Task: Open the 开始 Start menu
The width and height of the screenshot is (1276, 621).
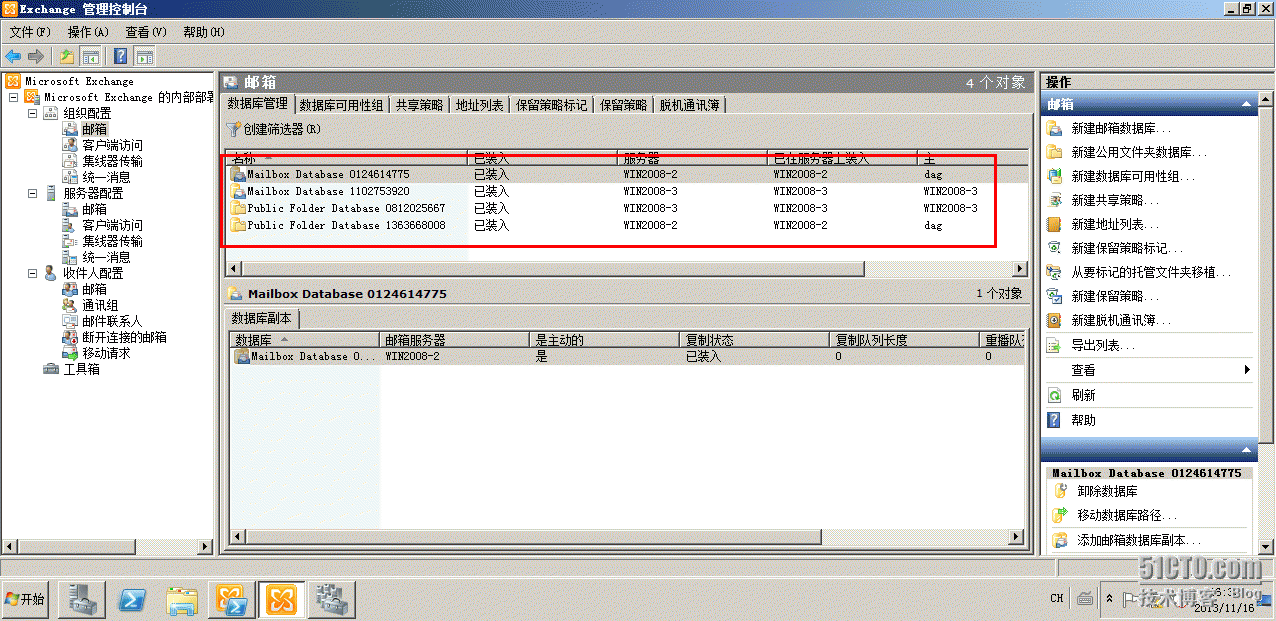Action: (26, 599)
